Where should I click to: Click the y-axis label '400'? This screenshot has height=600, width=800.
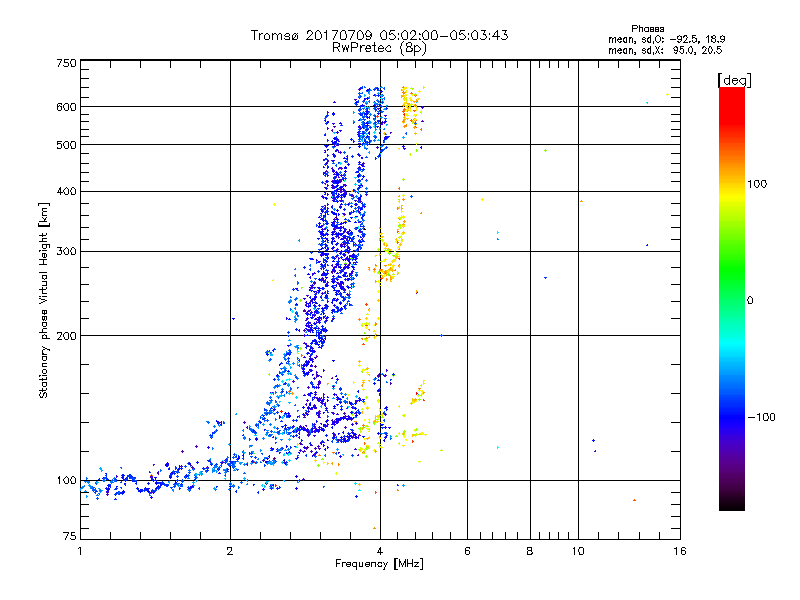(66, 192)
